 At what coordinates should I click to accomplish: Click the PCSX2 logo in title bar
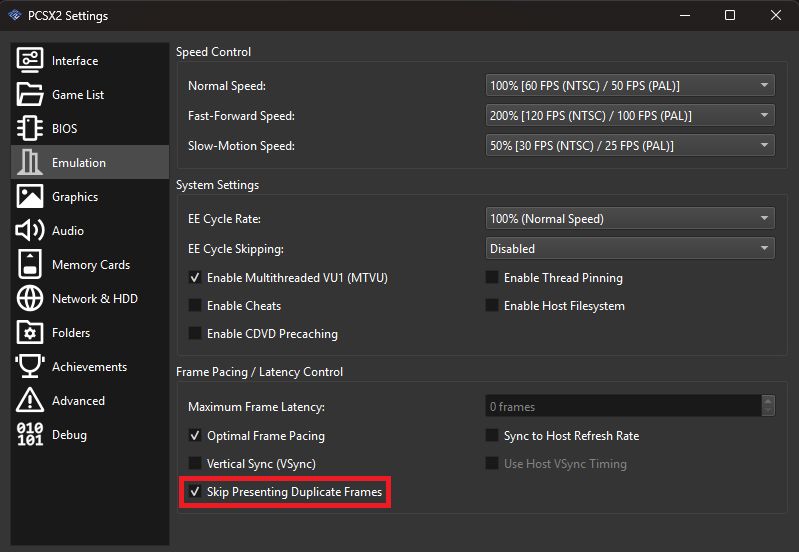pyautogui.click(x=15, y=15)
